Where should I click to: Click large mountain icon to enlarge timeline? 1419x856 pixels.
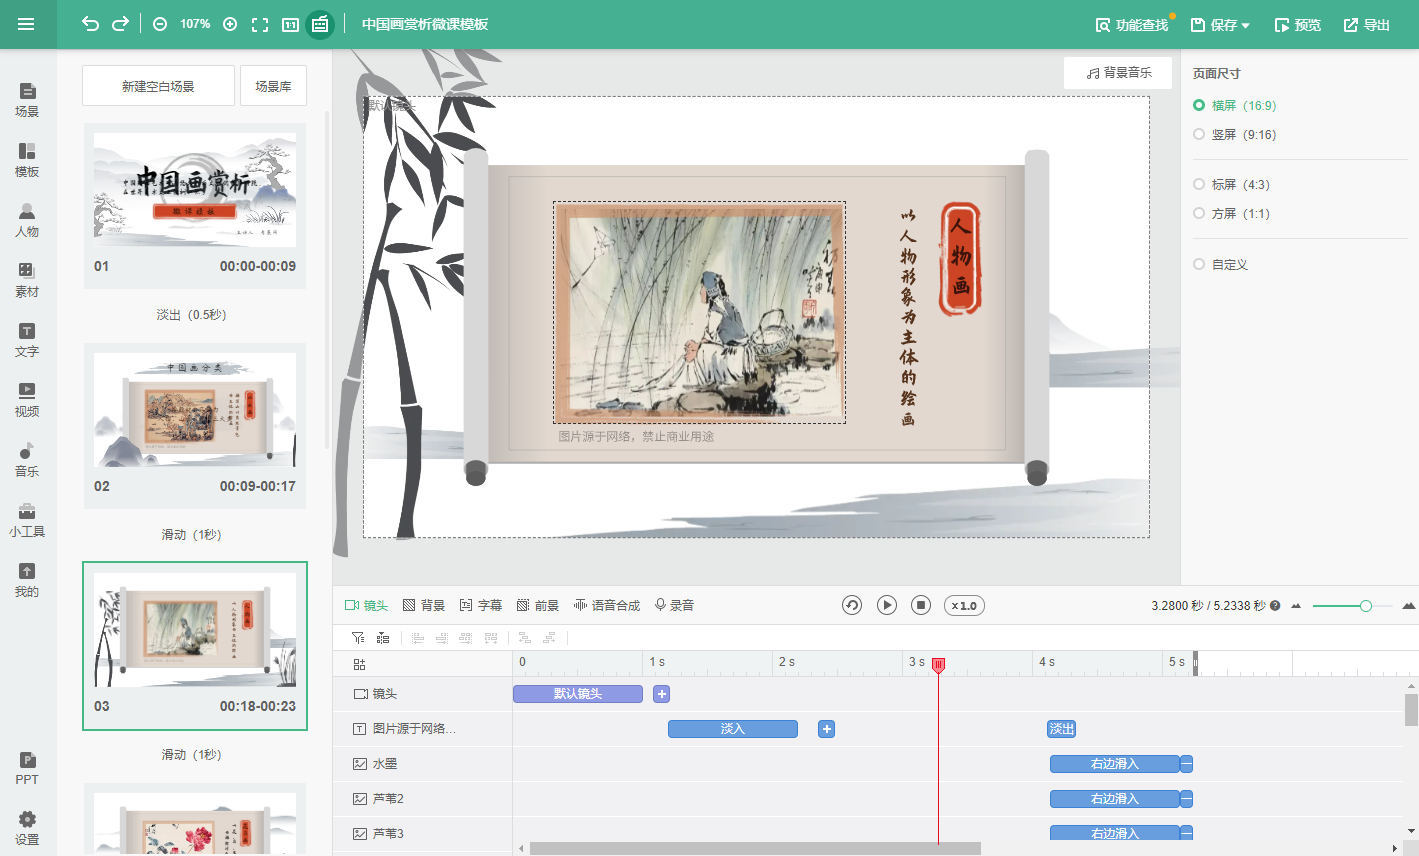1409,606
